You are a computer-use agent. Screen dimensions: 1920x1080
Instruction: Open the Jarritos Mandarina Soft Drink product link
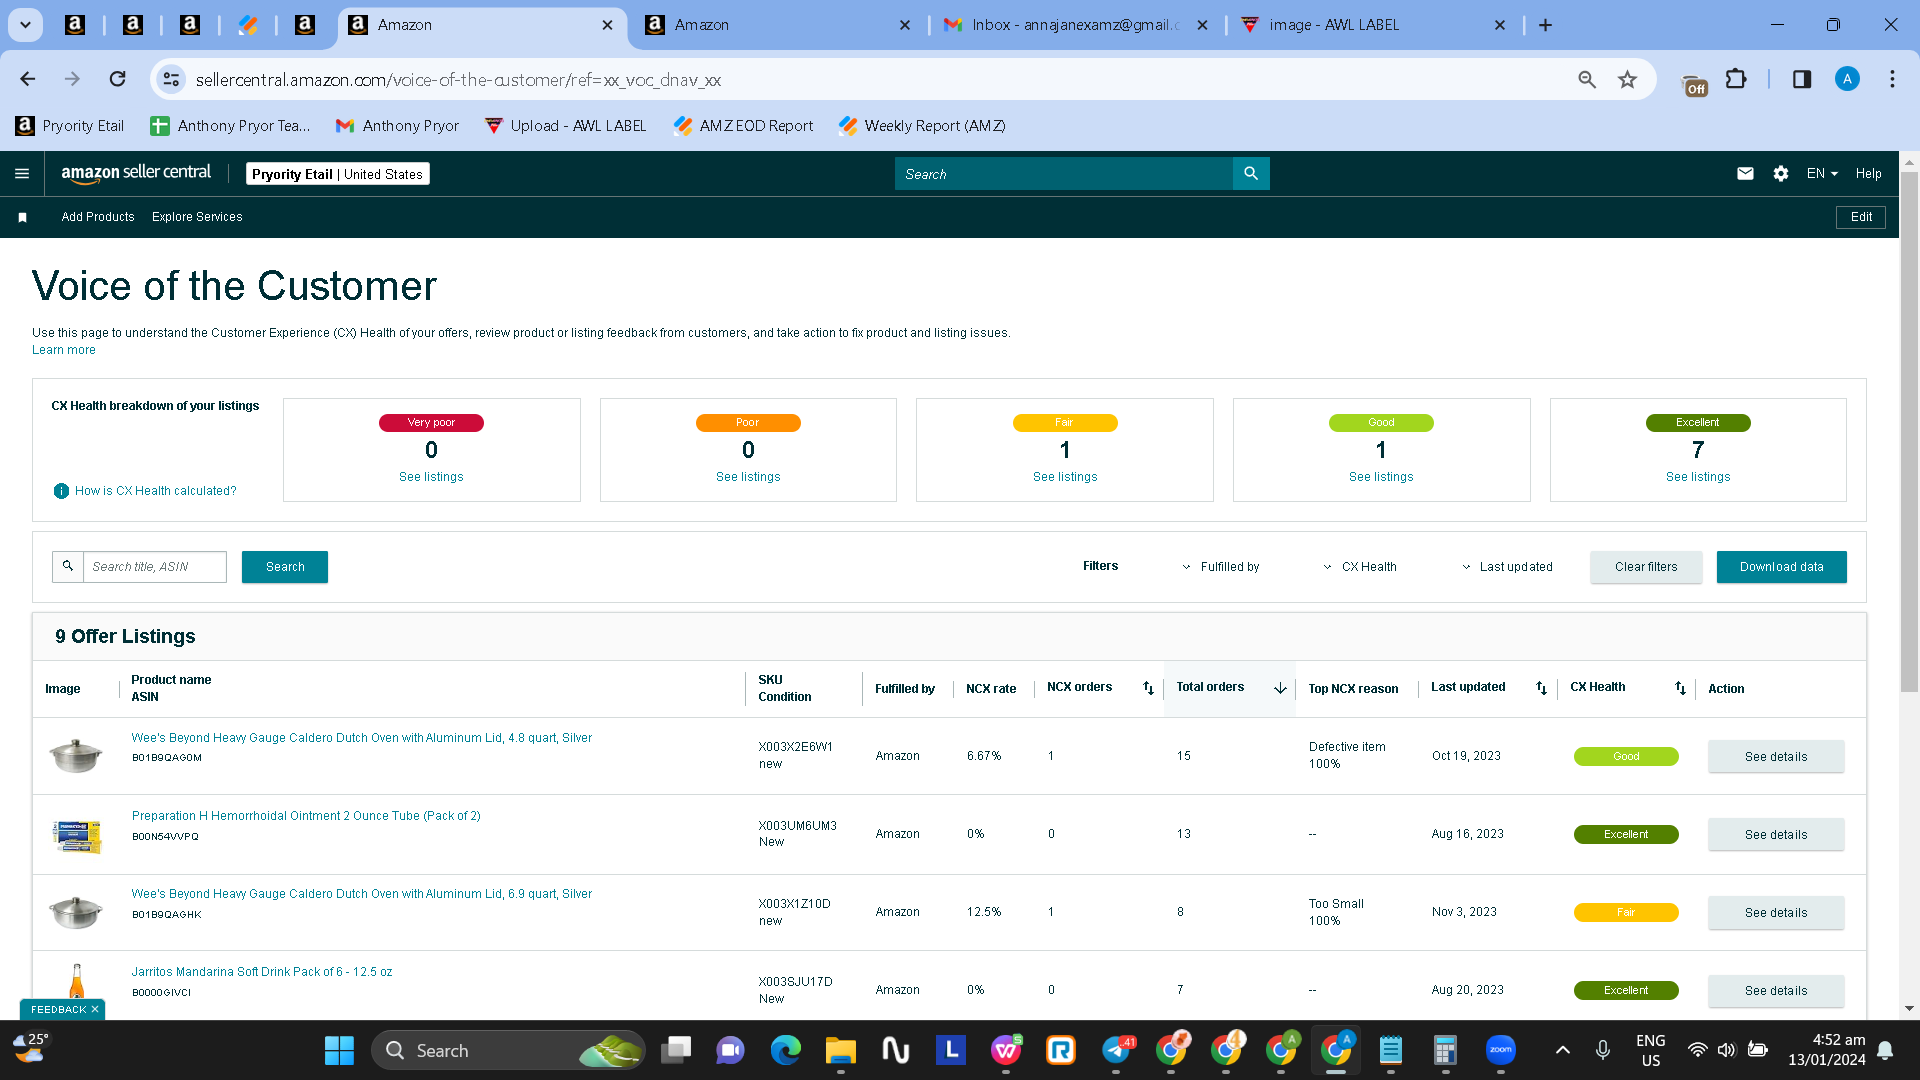pyautogui.click(x=262, y=972)
